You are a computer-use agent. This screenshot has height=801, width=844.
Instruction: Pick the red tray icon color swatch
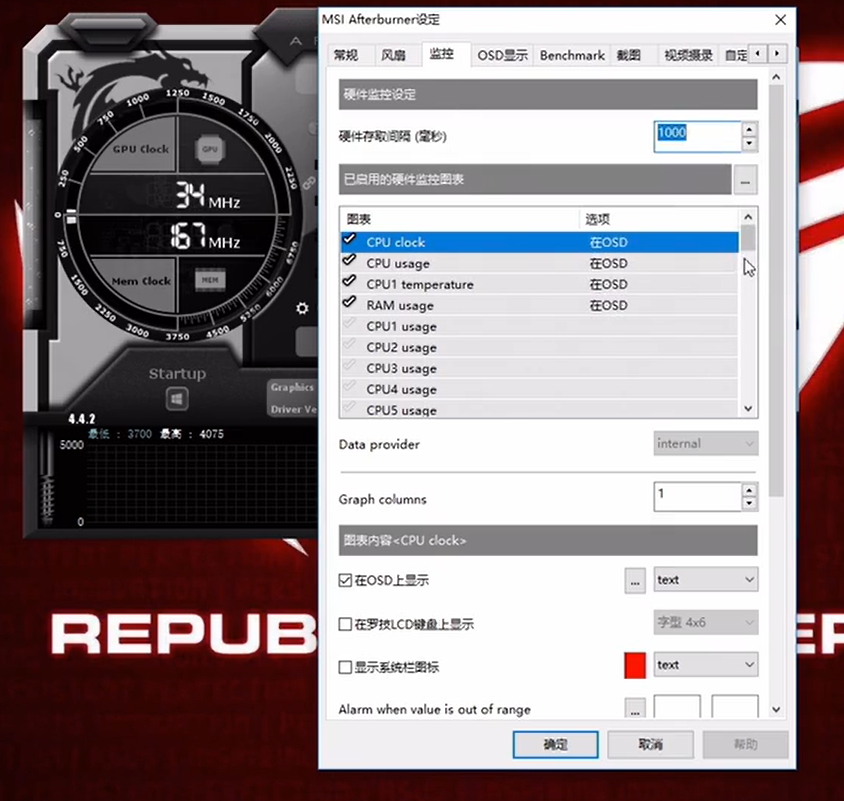(635, 665)
